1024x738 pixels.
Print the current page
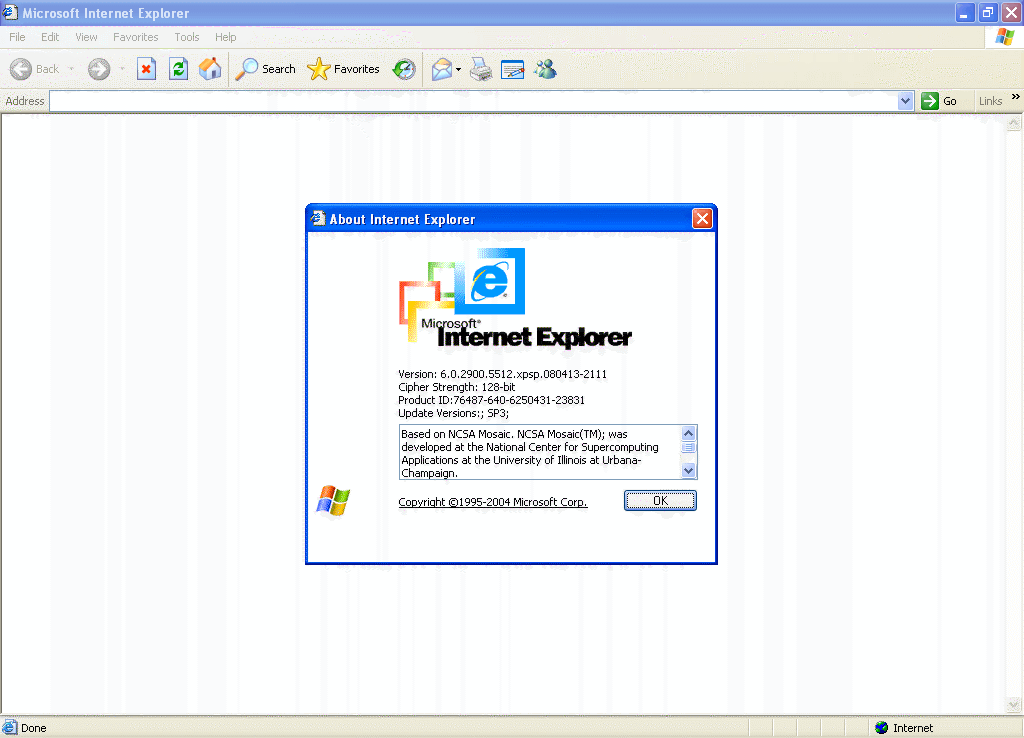click(480, 68)
